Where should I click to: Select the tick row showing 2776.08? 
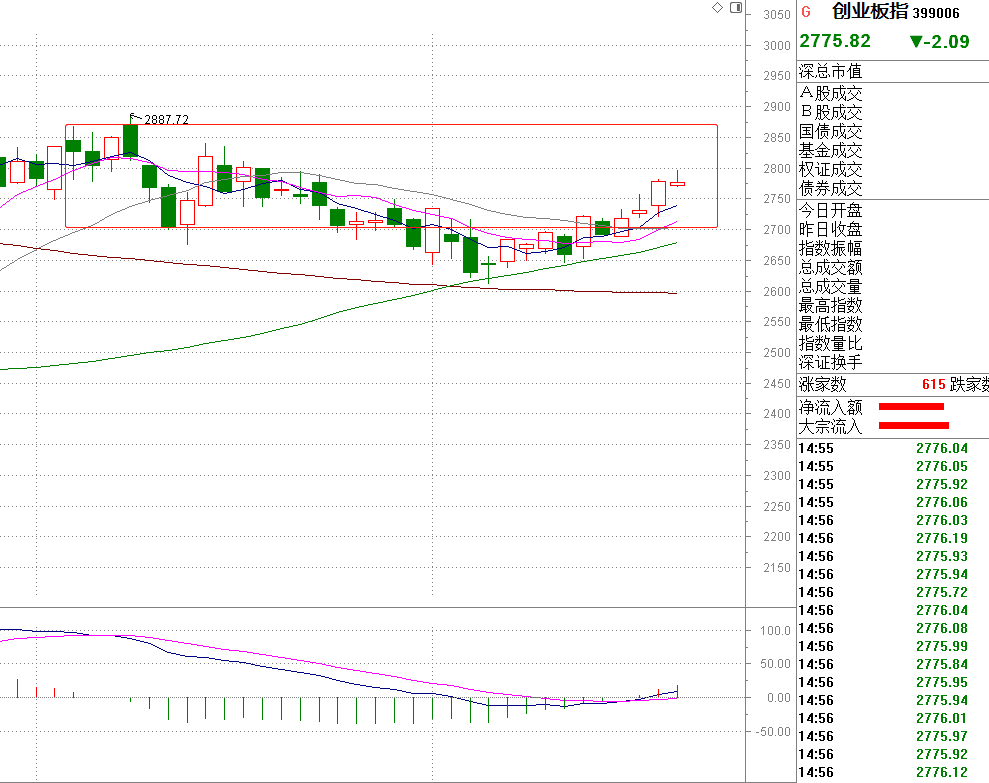(893, 628)
